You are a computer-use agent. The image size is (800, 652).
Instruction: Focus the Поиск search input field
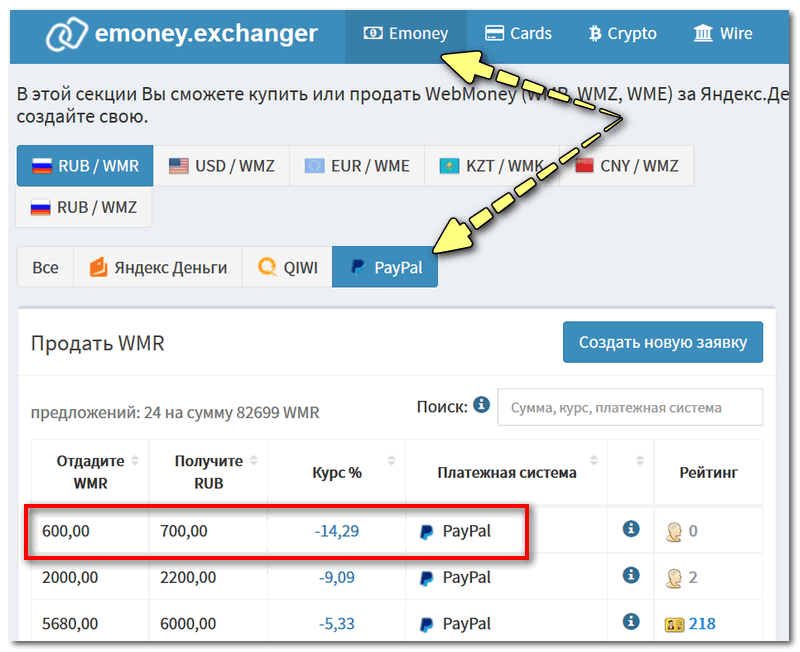(630, 407)
